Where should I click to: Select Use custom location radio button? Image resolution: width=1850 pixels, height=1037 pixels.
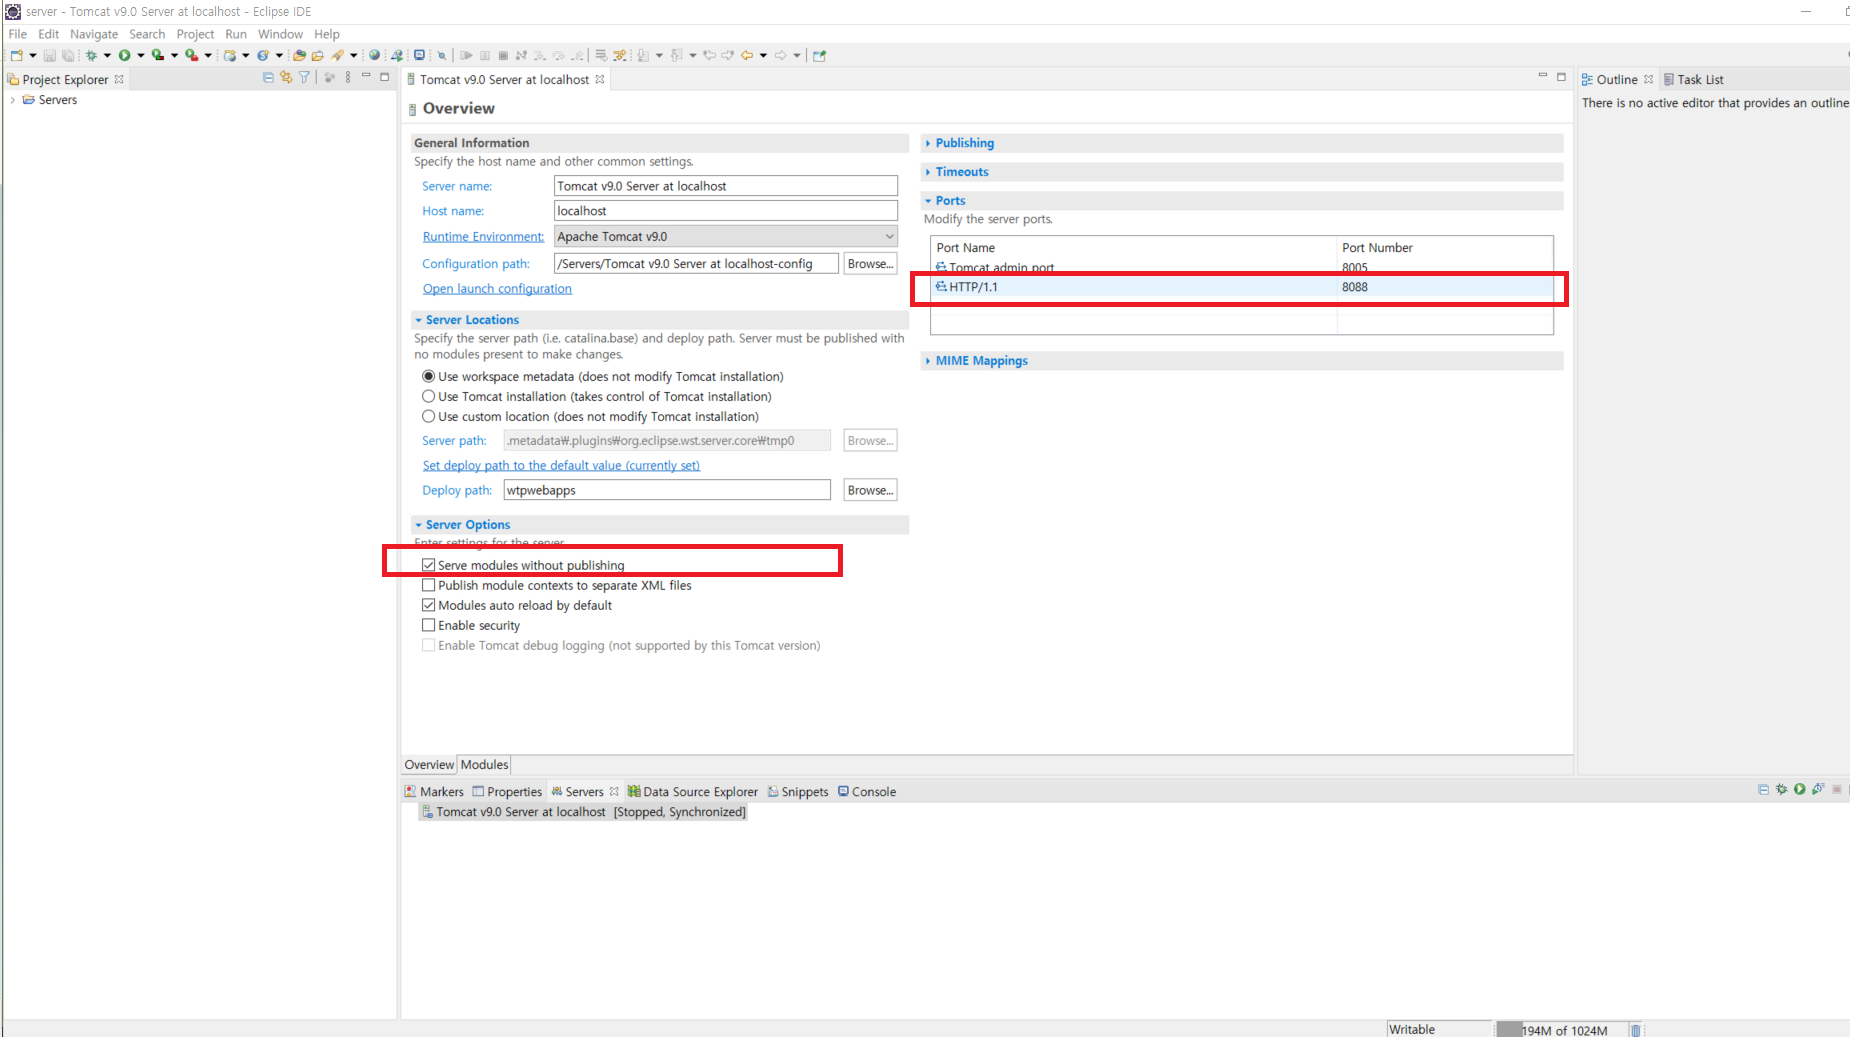[429, 417]
